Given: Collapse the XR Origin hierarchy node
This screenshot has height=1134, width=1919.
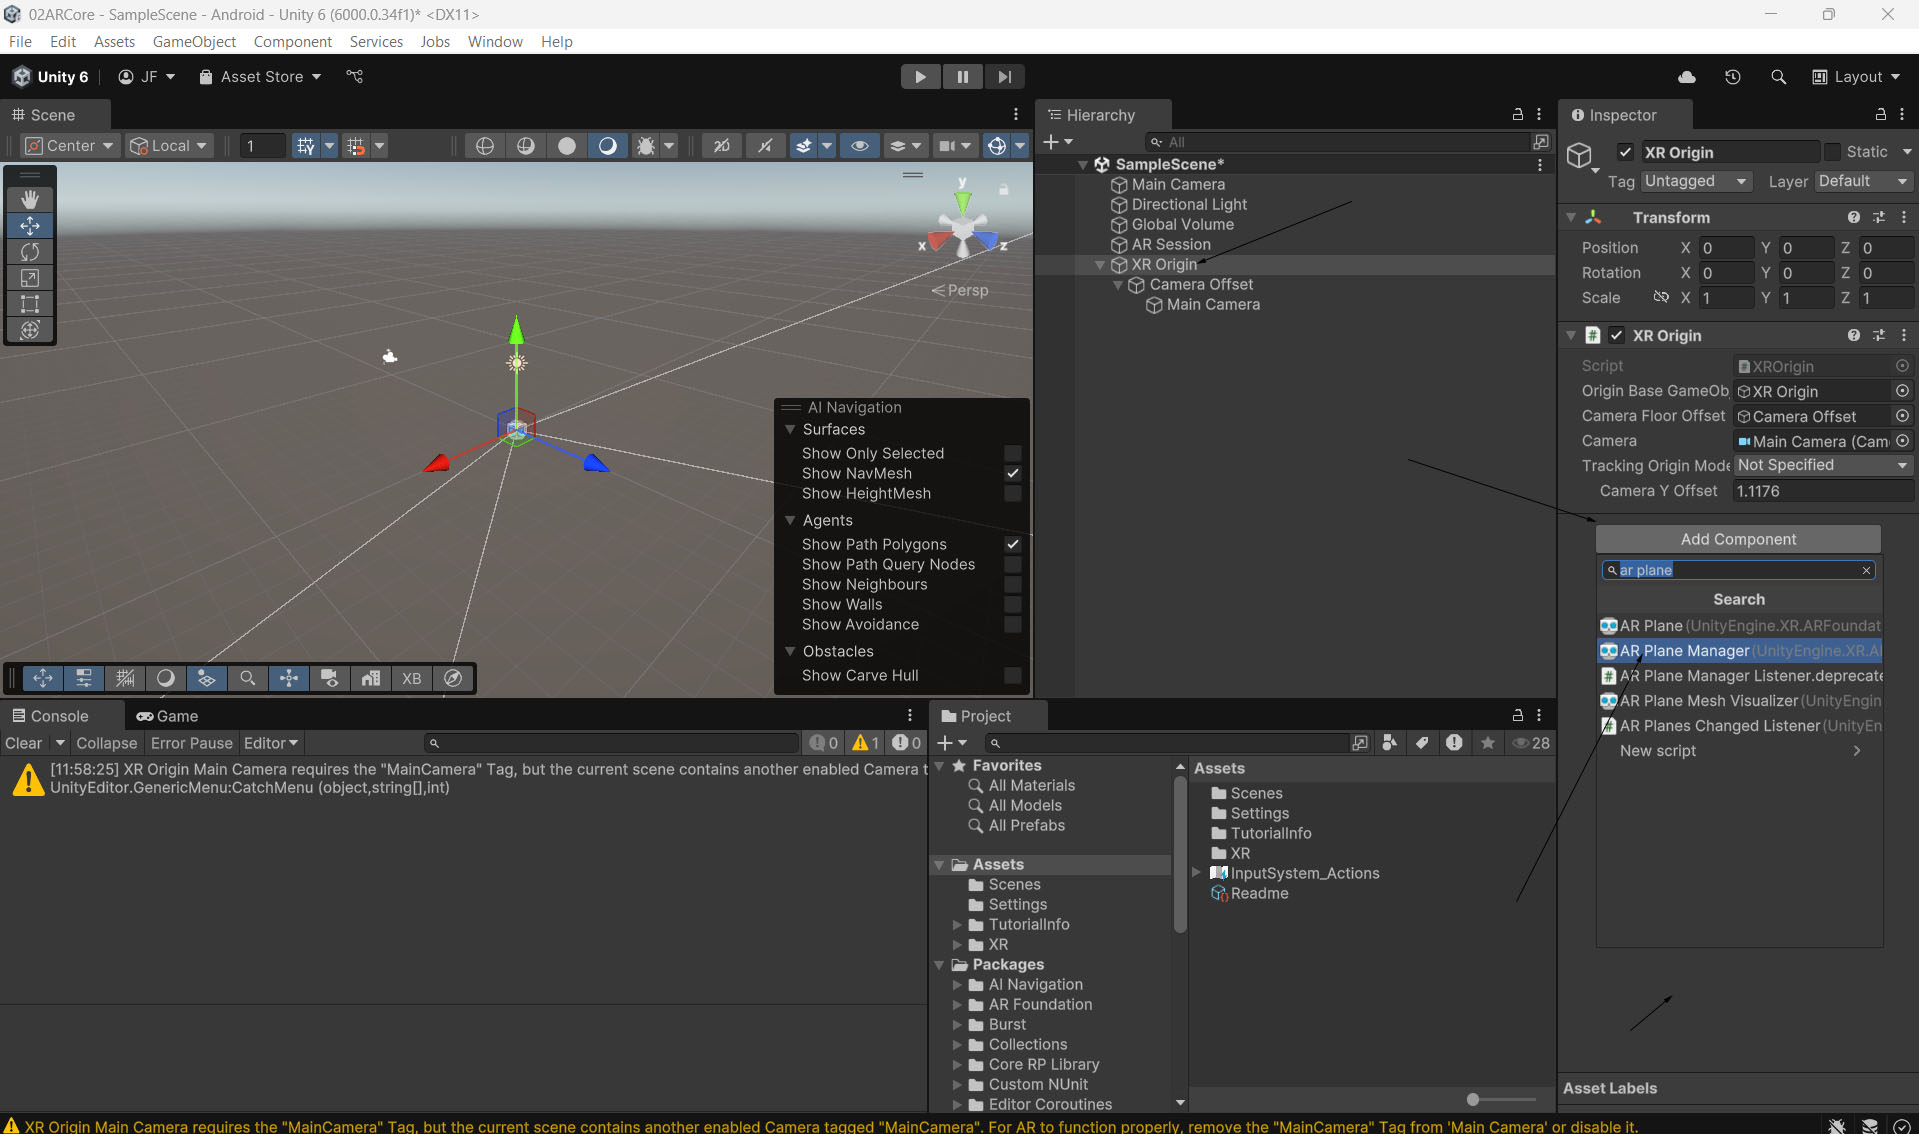Looking at the screenshot, I should tap(1100, 265).
